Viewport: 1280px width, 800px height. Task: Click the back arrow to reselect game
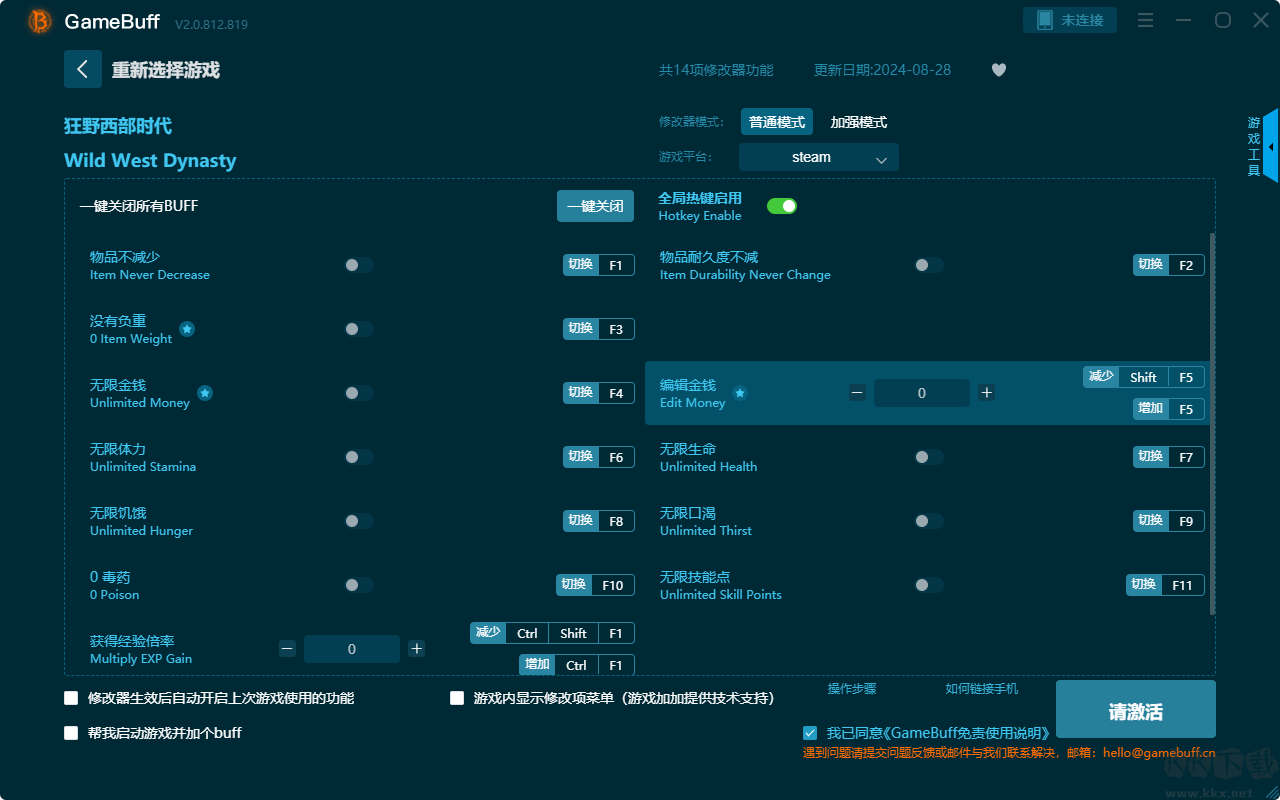click(x=83, y=69)
